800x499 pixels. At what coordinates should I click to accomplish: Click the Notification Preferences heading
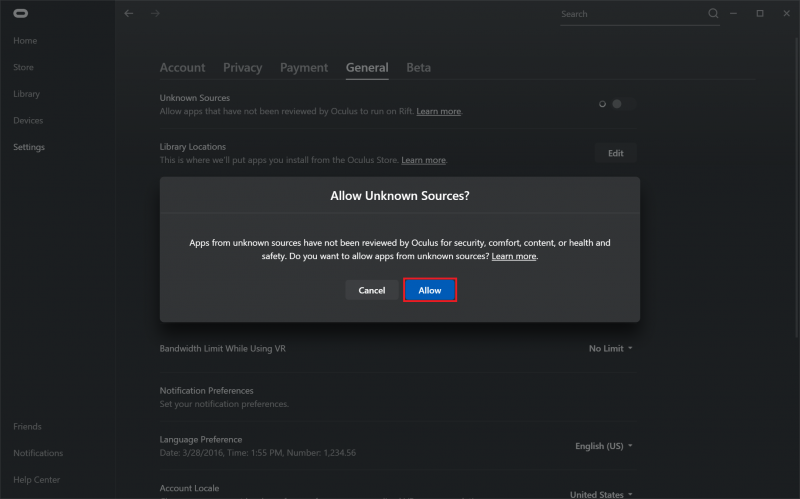click(x=206, y=390)
